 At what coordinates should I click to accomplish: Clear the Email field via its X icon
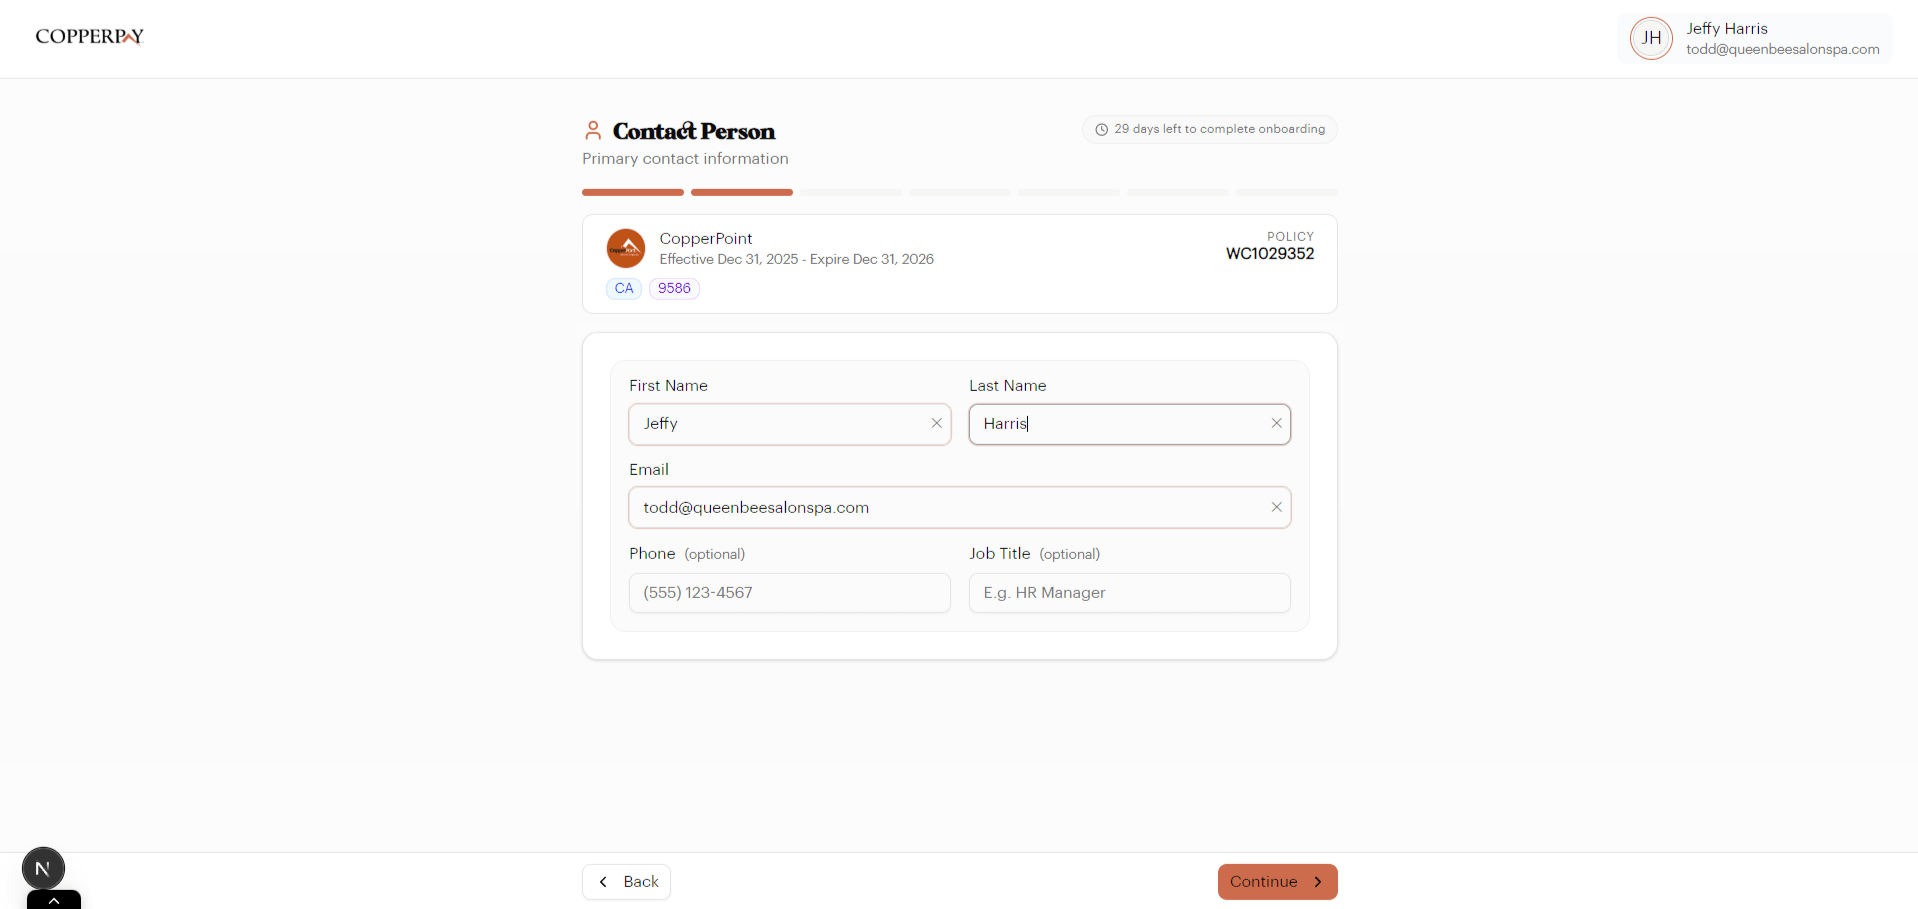click(1276, 507)
